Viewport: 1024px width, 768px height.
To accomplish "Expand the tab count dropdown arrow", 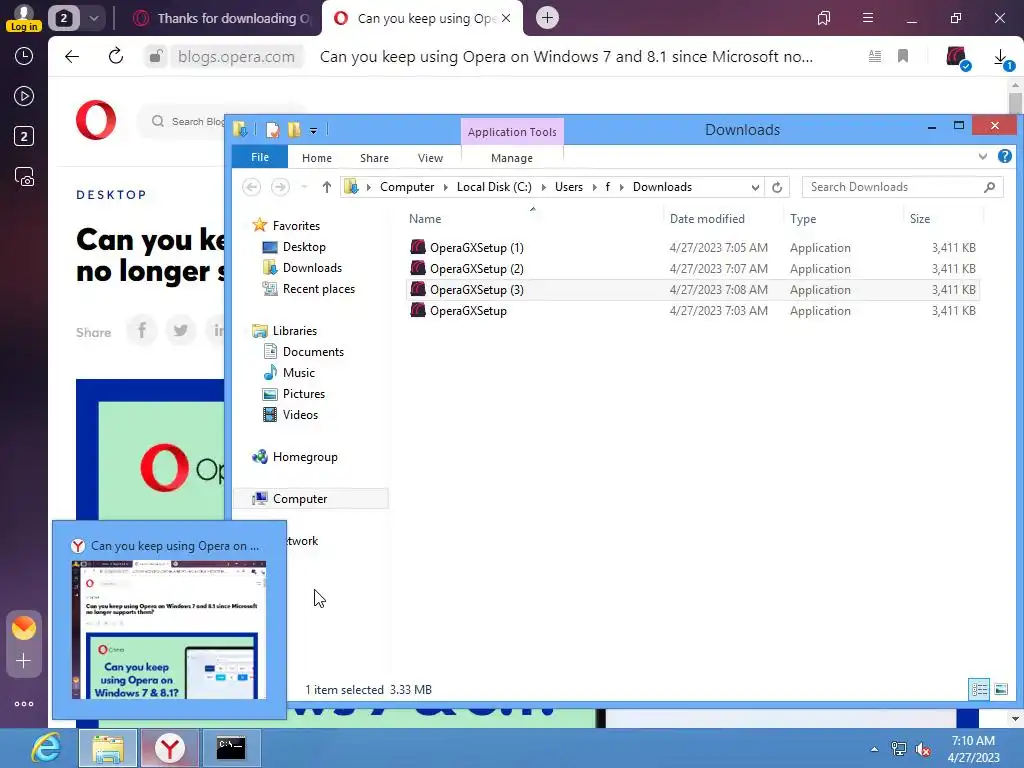I will tap(93, 18).
